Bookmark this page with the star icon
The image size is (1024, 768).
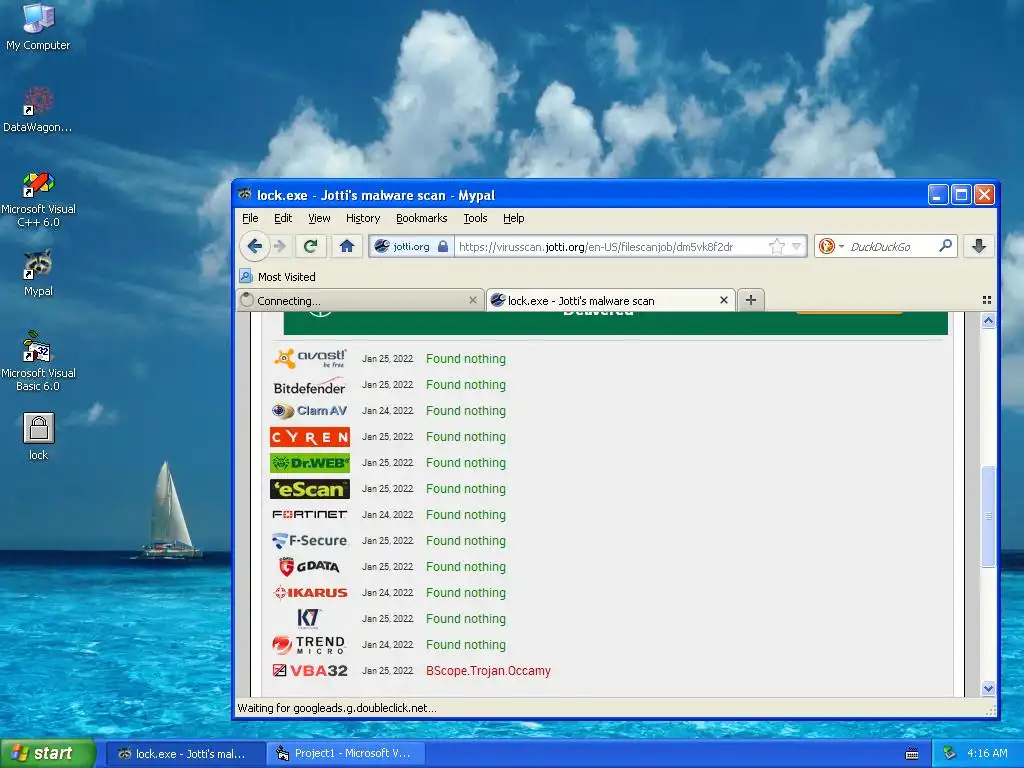pyautogui.click(x=776, y=246)
